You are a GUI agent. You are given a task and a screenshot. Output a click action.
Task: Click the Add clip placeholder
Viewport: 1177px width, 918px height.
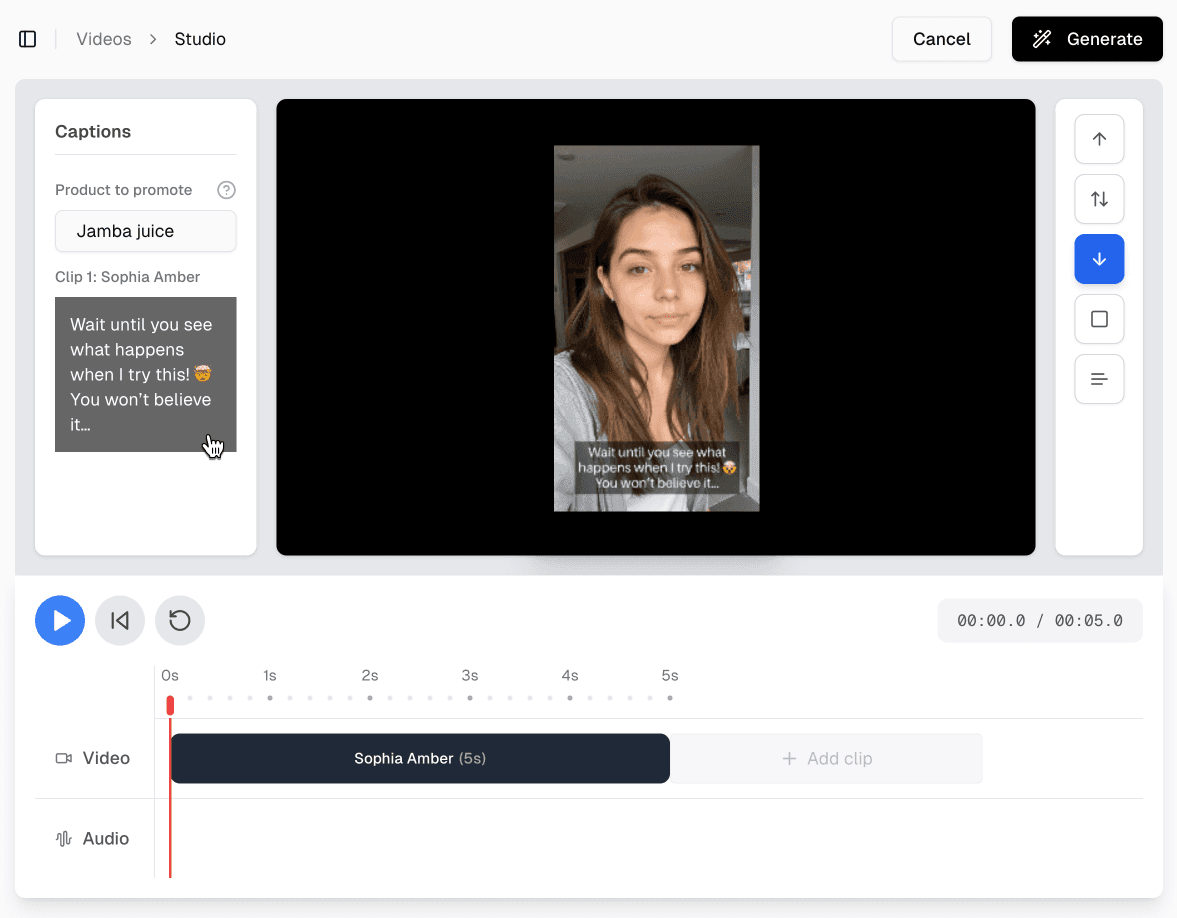(827, 758)
